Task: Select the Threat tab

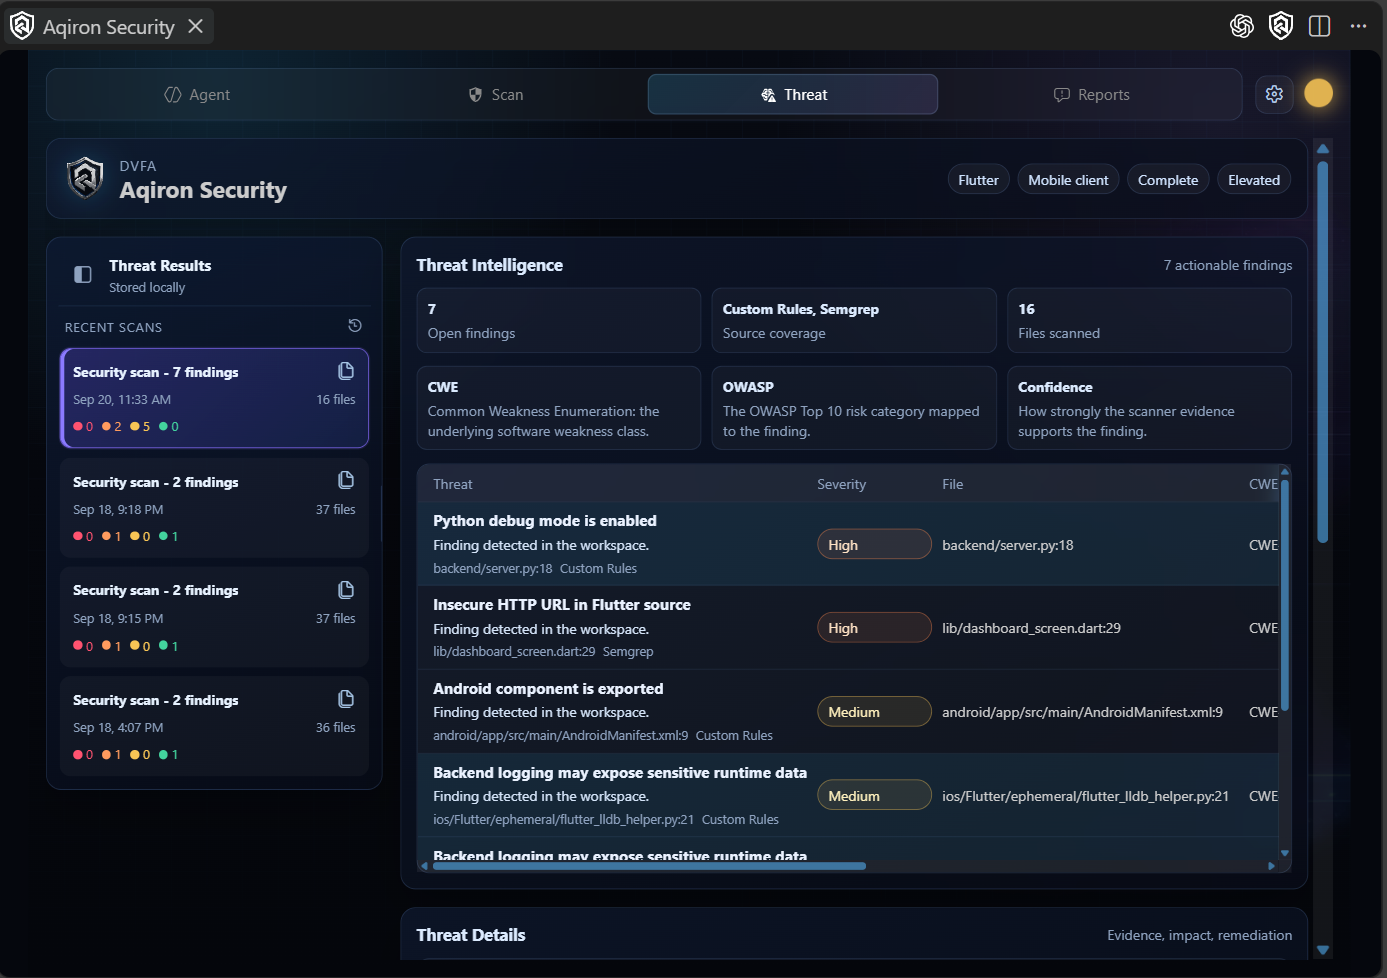Action: 793,94
